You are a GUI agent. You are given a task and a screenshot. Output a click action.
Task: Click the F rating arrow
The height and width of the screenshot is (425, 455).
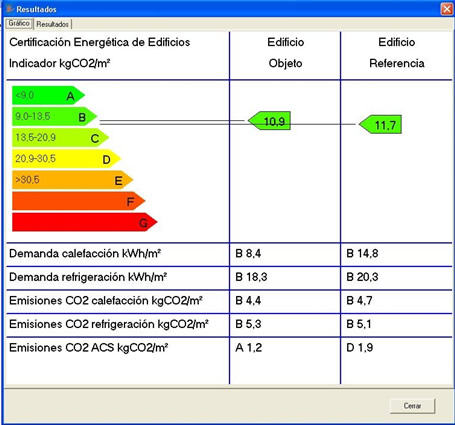(78, 201)
